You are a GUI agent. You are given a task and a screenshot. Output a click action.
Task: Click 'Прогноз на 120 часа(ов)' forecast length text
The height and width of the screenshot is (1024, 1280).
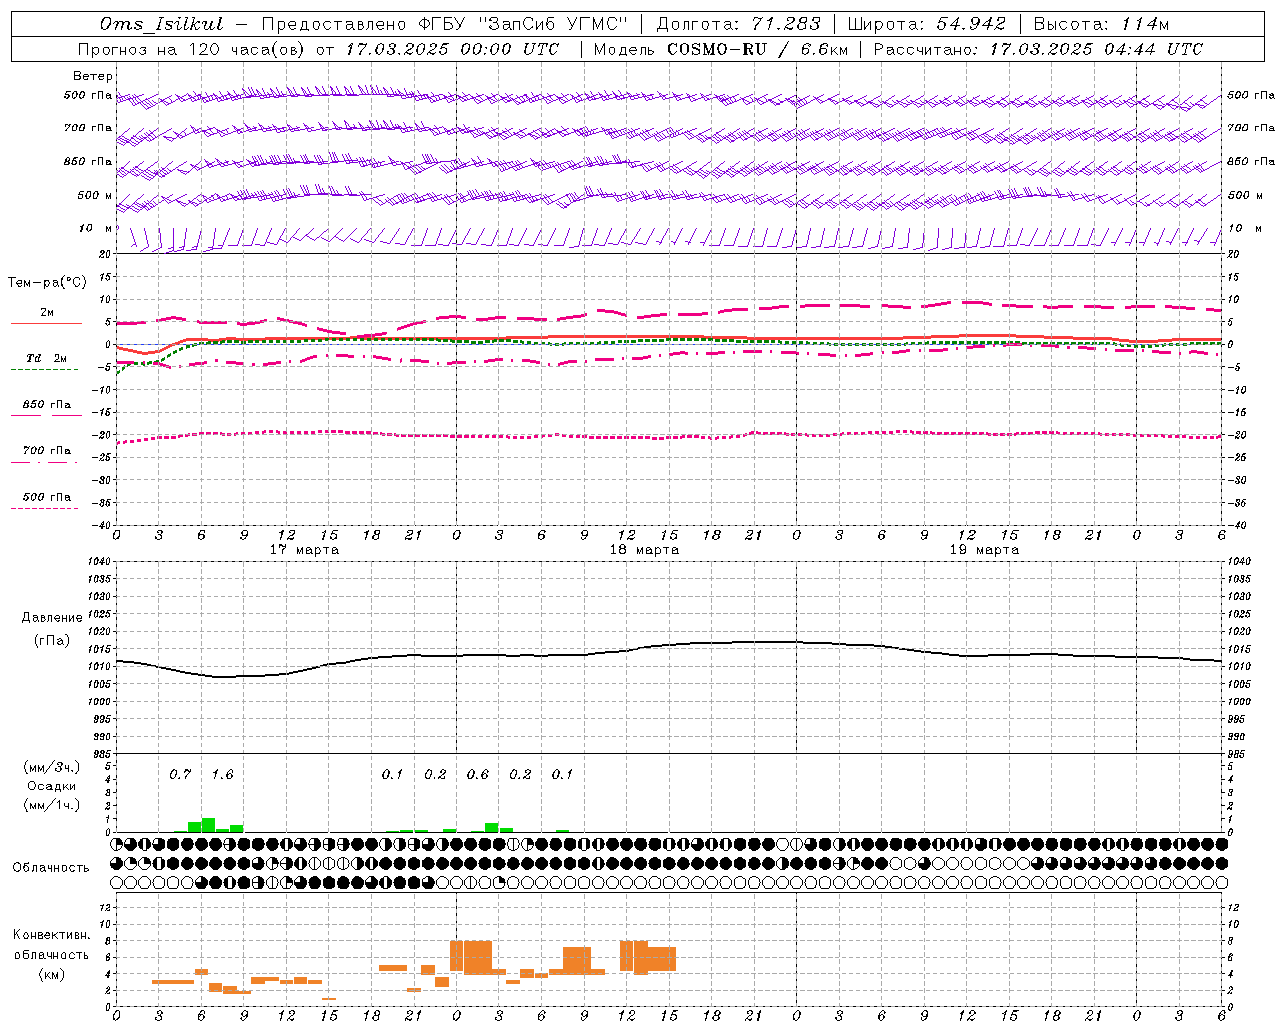[x=191, y=49]
